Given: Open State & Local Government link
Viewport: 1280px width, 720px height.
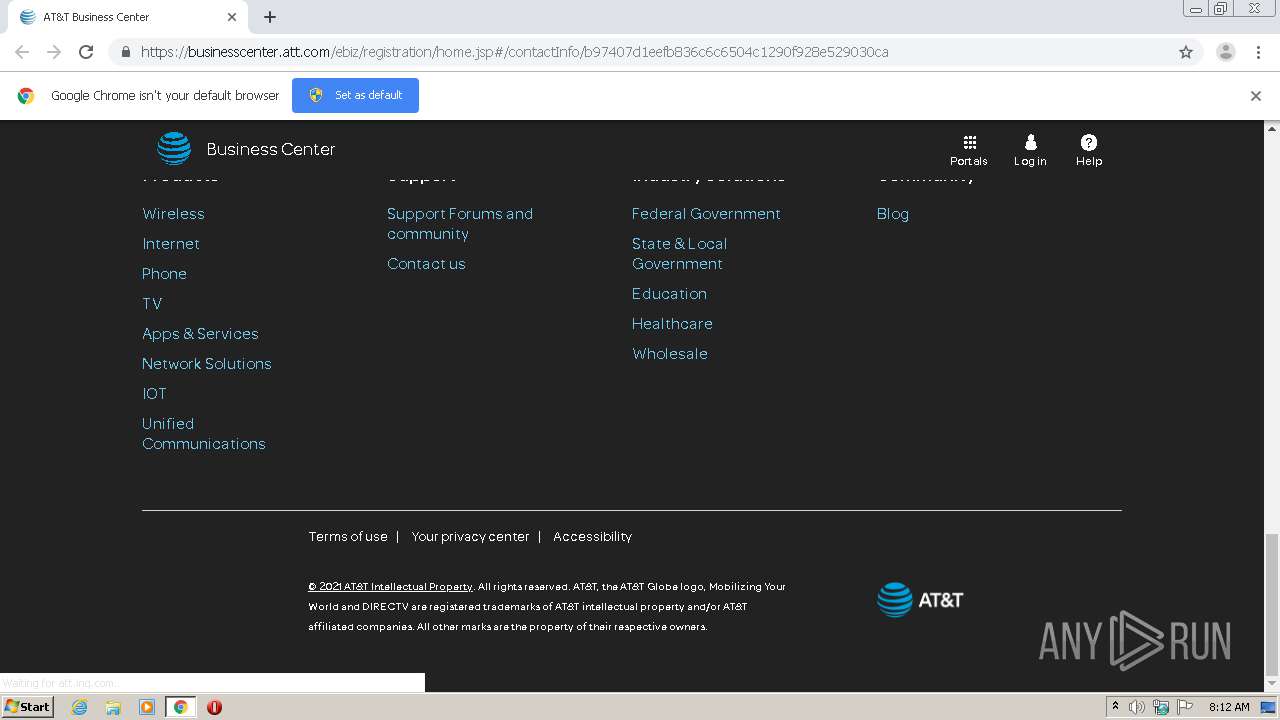Looking at the screenshot, I should pyautogui.click(x=680, y=254).
